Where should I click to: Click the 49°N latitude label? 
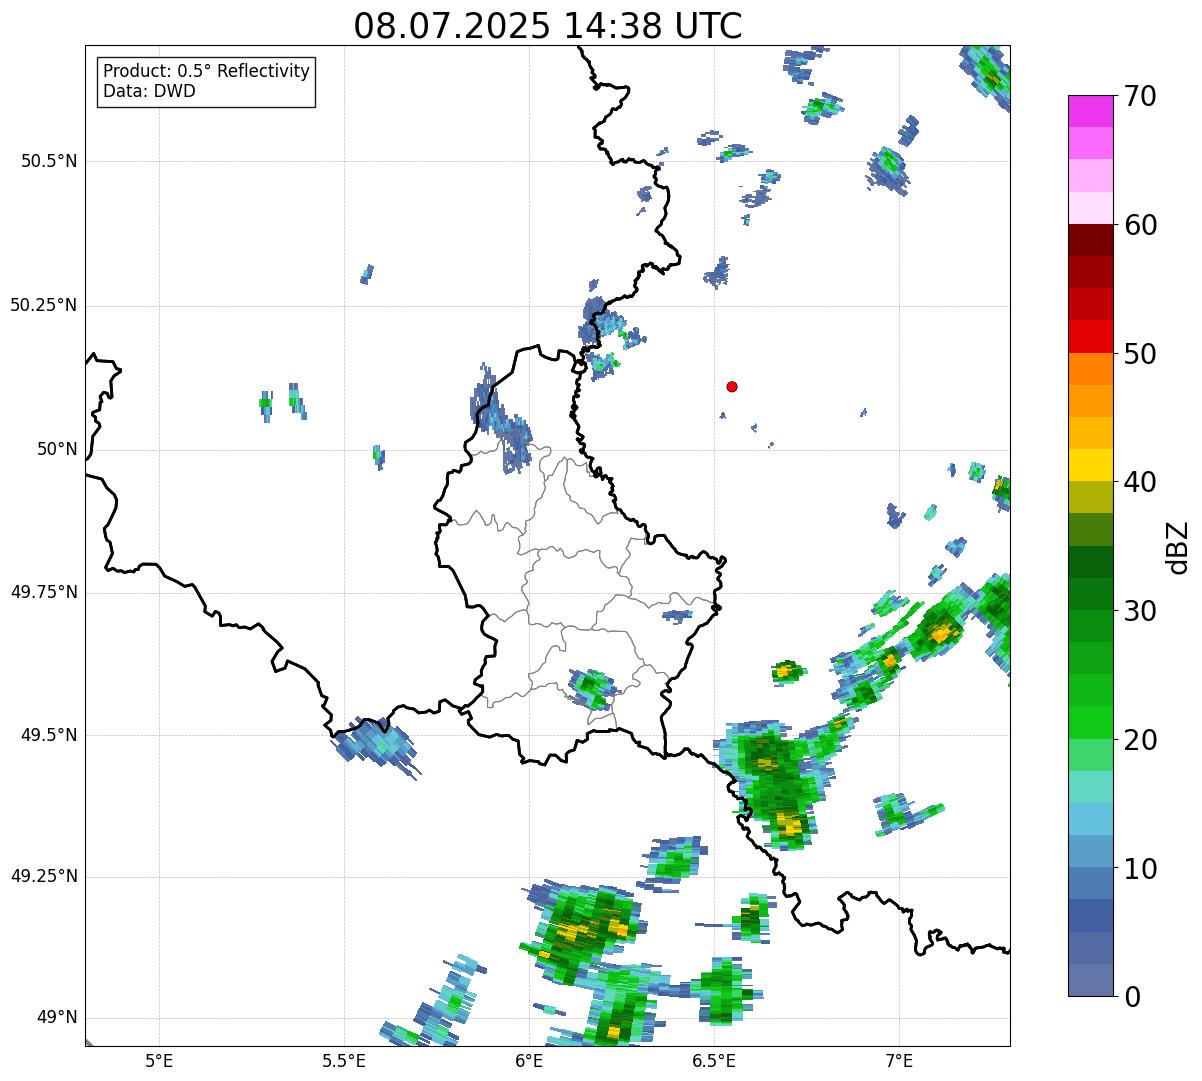coord(58,1018)
